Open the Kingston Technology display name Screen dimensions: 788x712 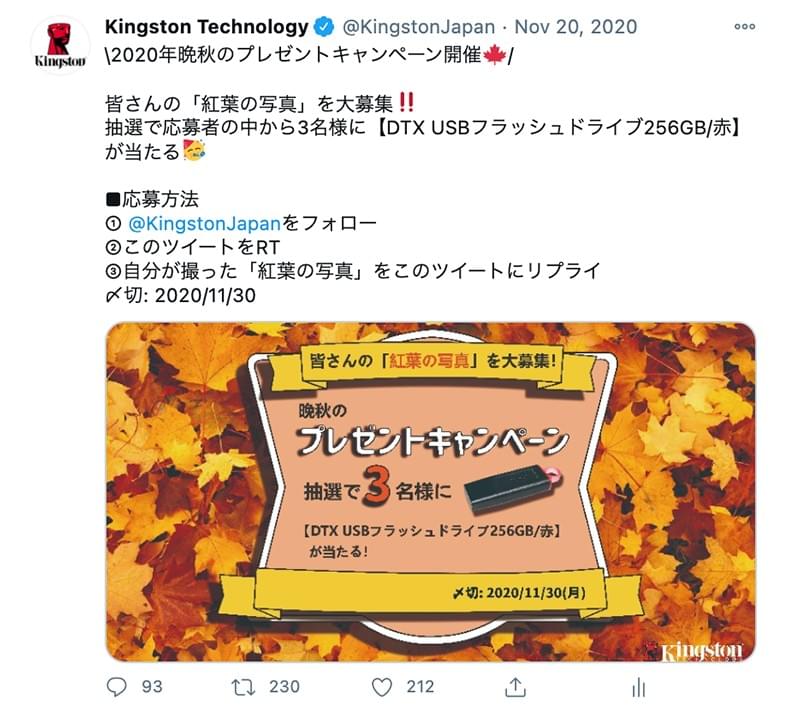tap(207, 27)
